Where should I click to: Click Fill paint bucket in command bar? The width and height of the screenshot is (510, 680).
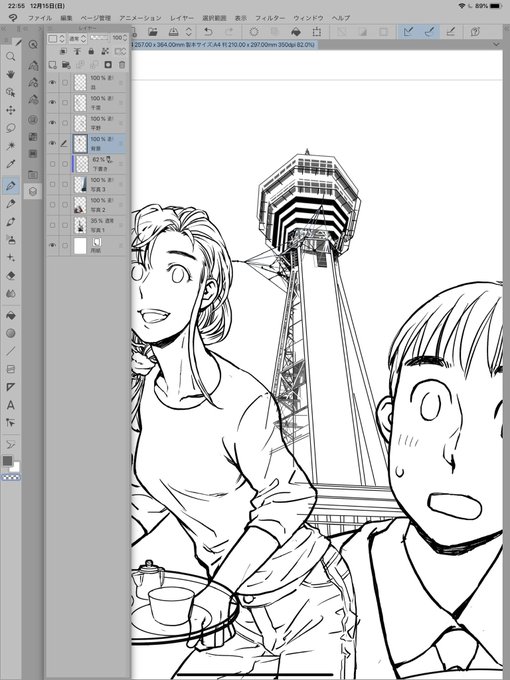pyautogui.click(x=296, y=32)
